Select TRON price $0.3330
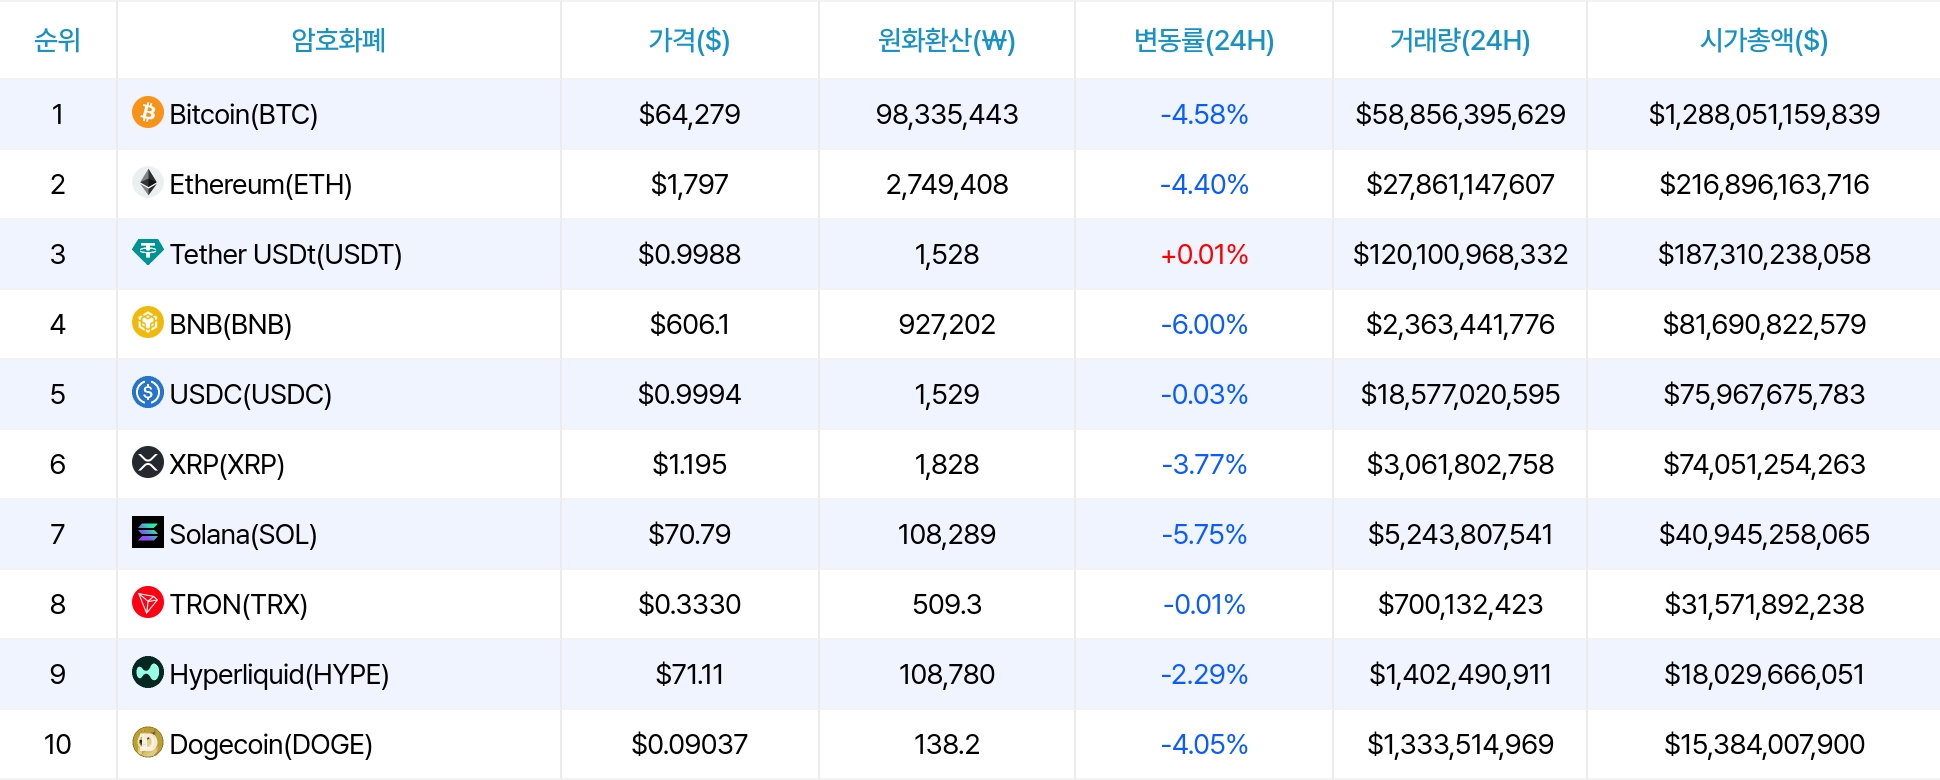This screenshot has height=780, width=1940. click(690, 604)
